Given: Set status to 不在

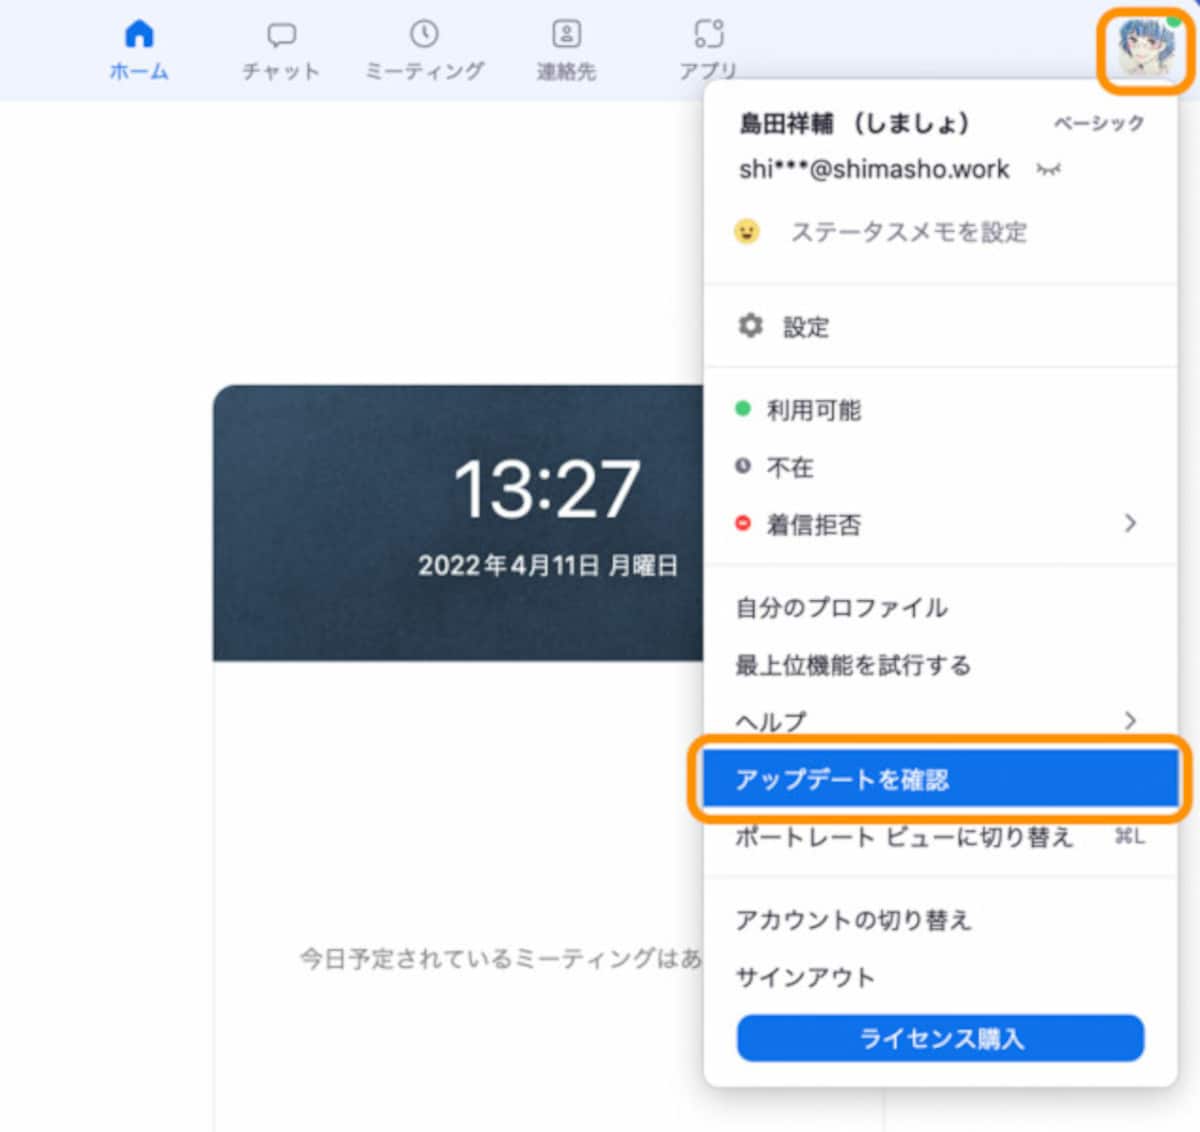Looking at the screenshot, I should 940,467.
